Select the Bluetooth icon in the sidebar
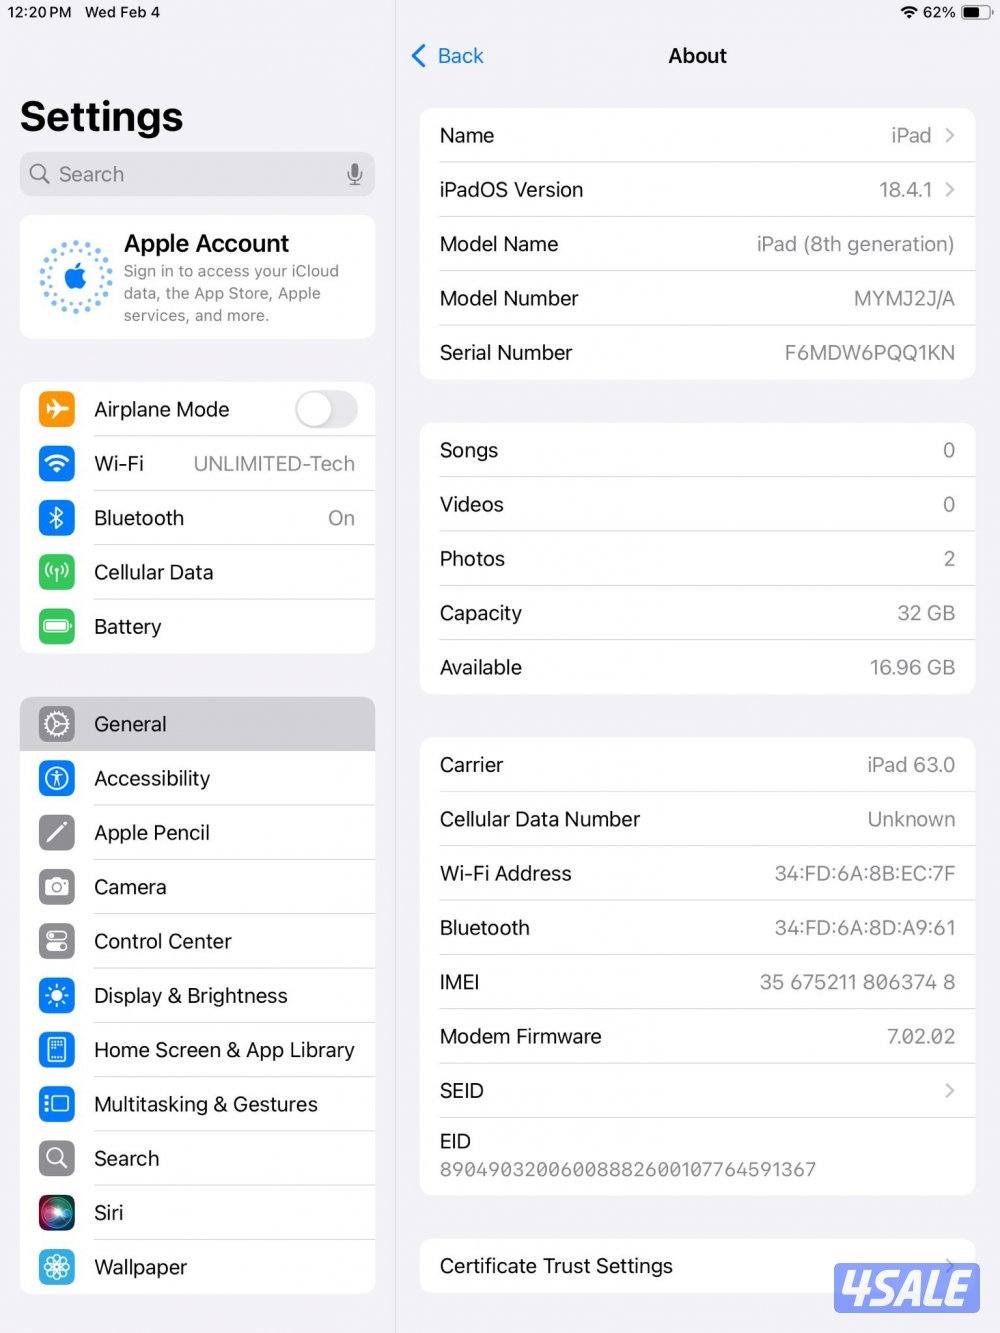The height and width of the screenshot is (1333, 1000). tap(57, 518)
